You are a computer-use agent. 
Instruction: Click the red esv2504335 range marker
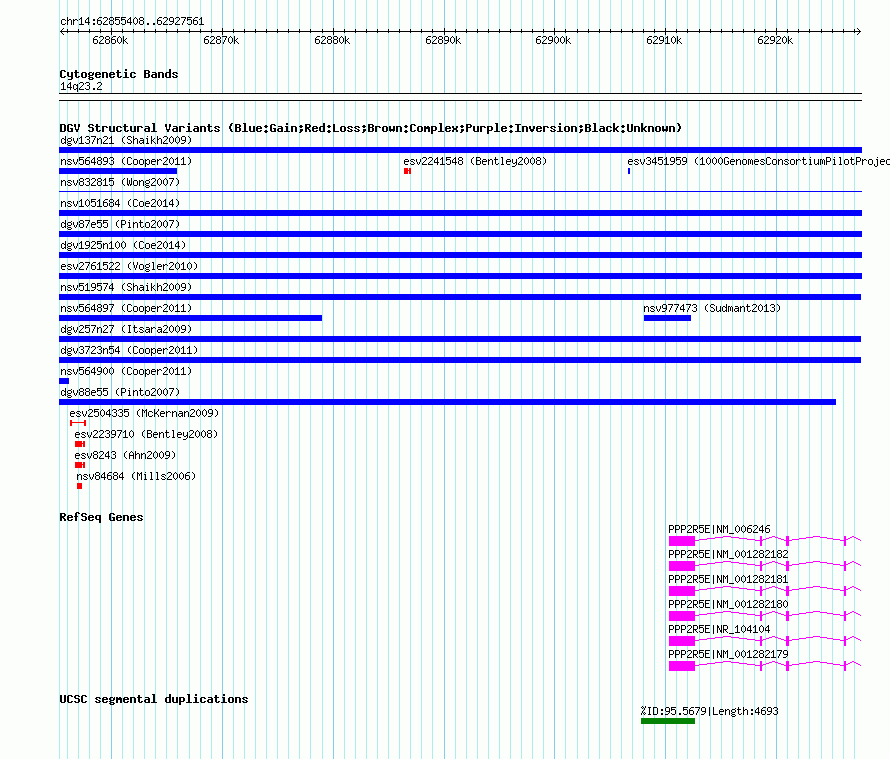(x=78, y=423)
